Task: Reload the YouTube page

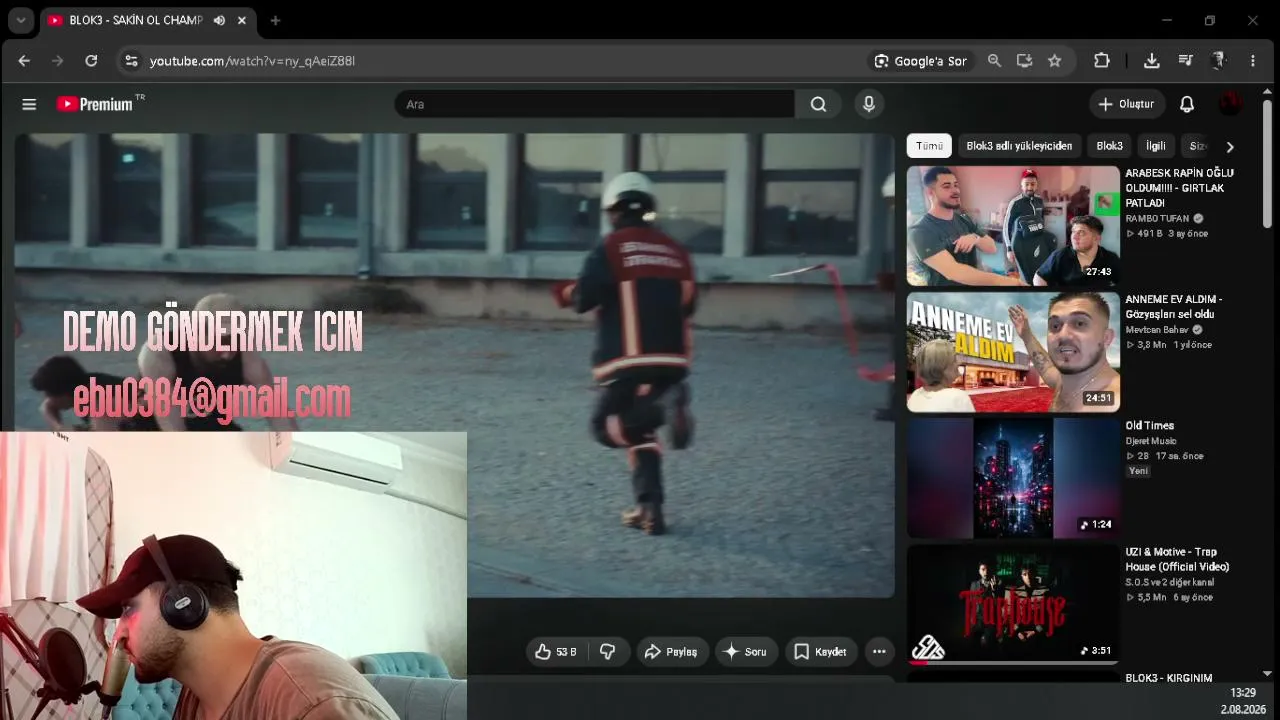Action: [x=91, y=61]
